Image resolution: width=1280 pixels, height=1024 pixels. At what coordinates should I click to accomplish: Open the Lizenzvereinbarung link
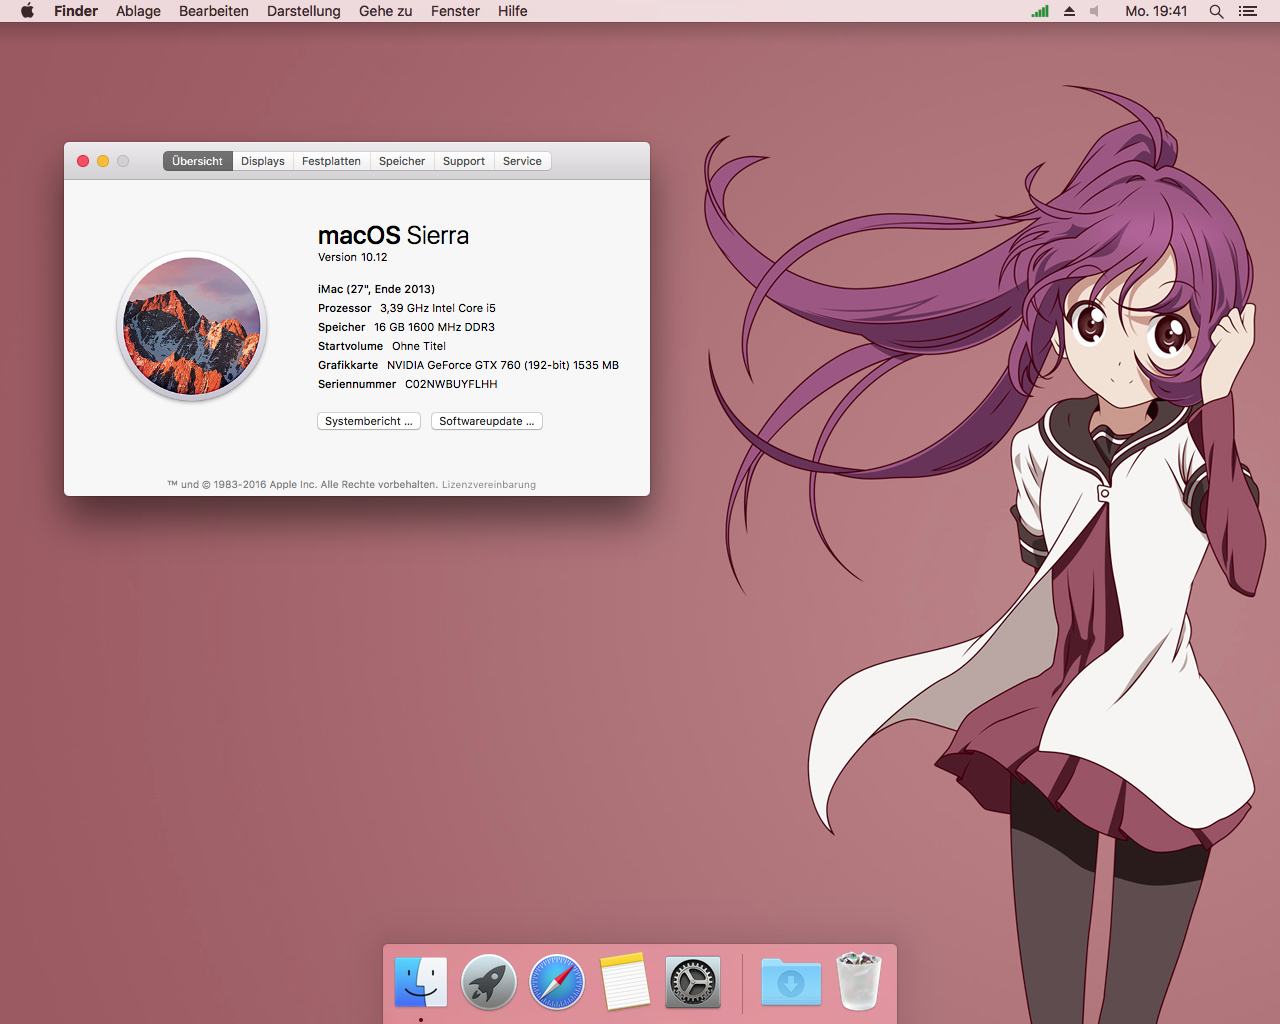[x=489, y=485]
